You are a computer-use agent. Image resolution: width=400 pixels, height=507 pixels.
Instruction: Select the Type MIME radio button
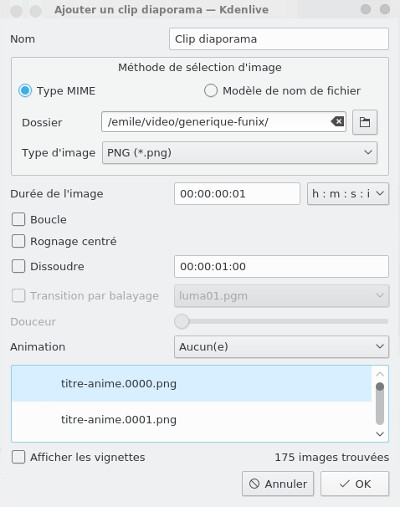25,91
